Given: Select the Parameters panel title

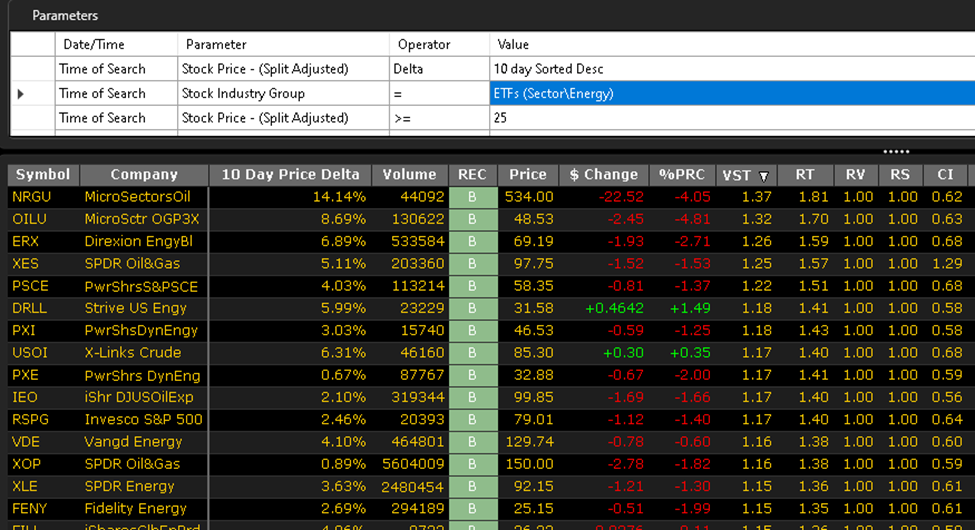Looking at the screenshot, I should [x=65, y=16].
